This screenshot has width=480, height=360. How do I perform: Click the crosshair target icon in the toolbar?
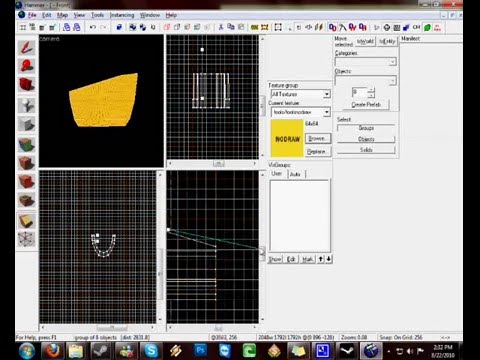387,27
